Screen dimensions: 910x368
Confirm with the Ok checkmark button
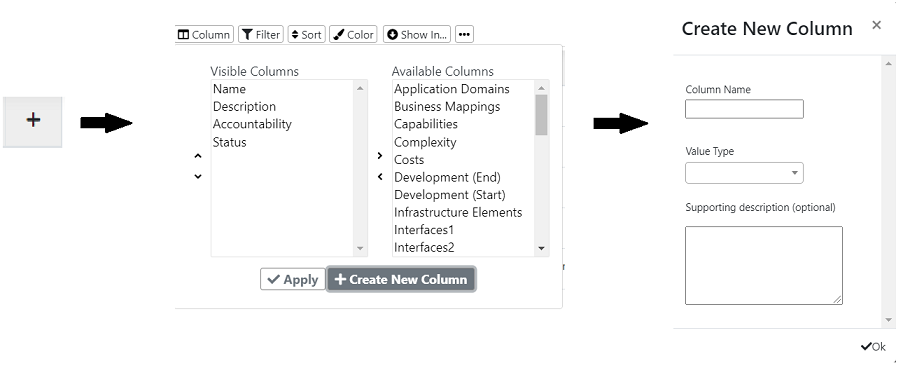[x=873, y=347]
